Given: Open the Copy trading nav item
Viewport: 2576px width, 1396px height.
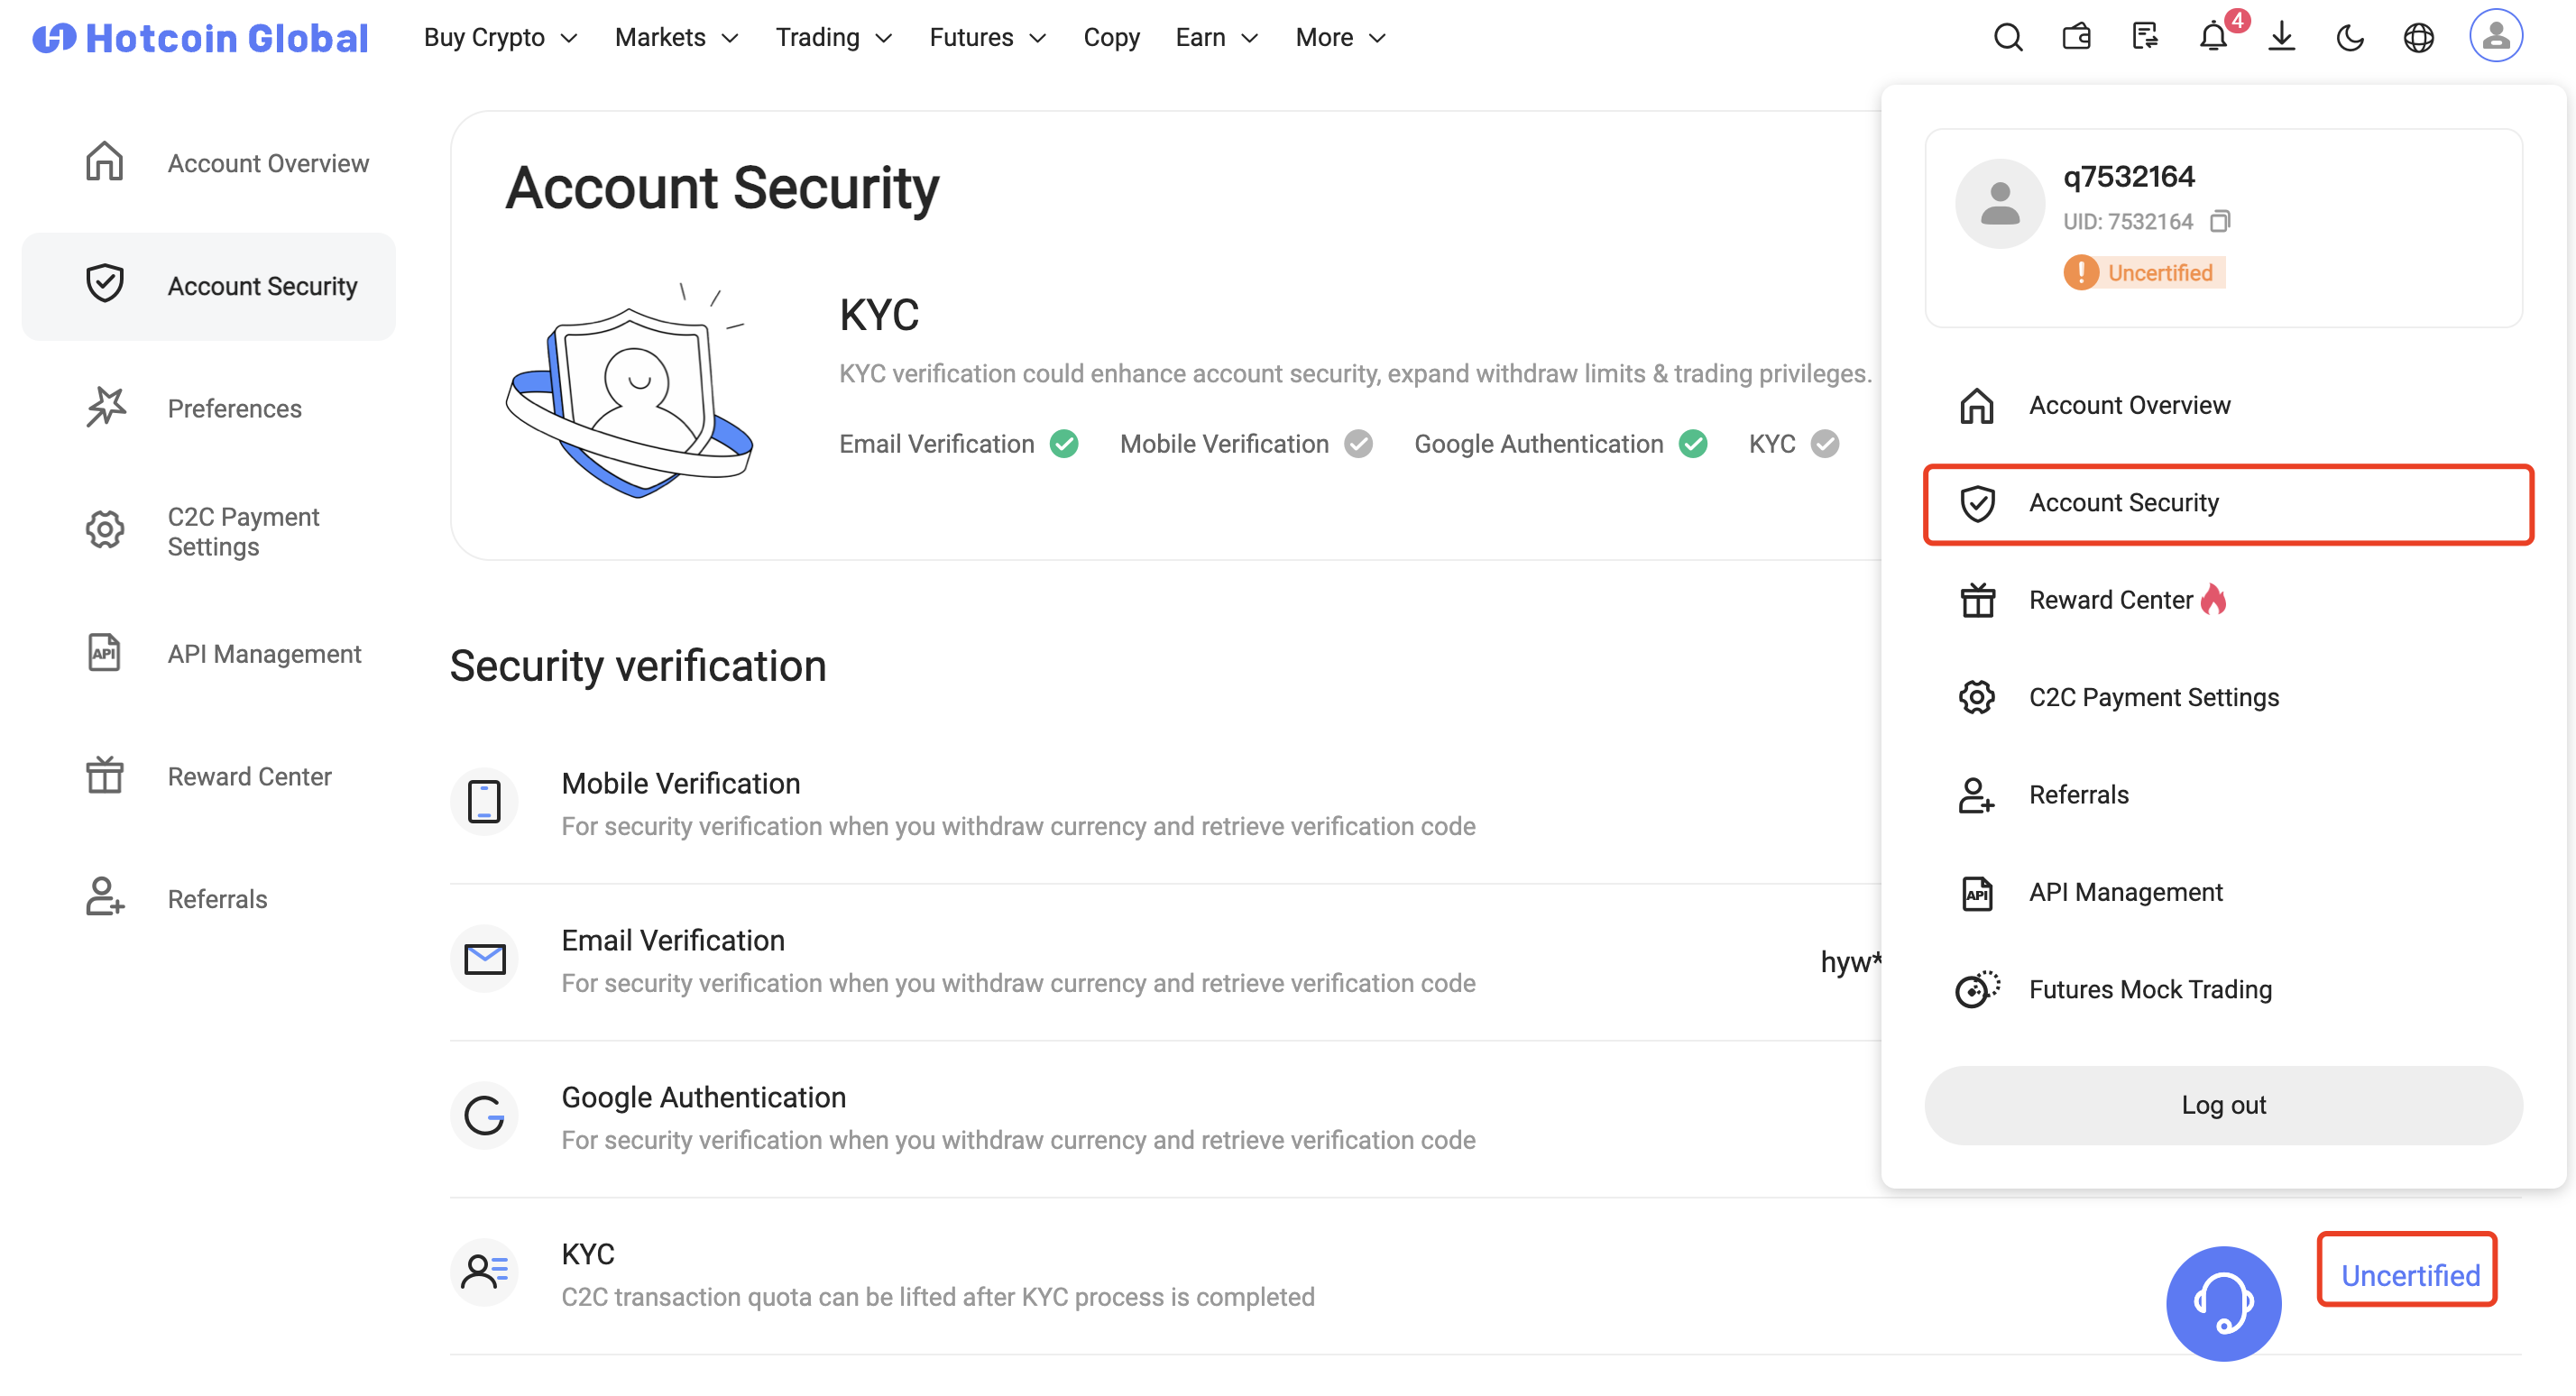Looking at the screenshot, I should click(x=1111, y=38).
